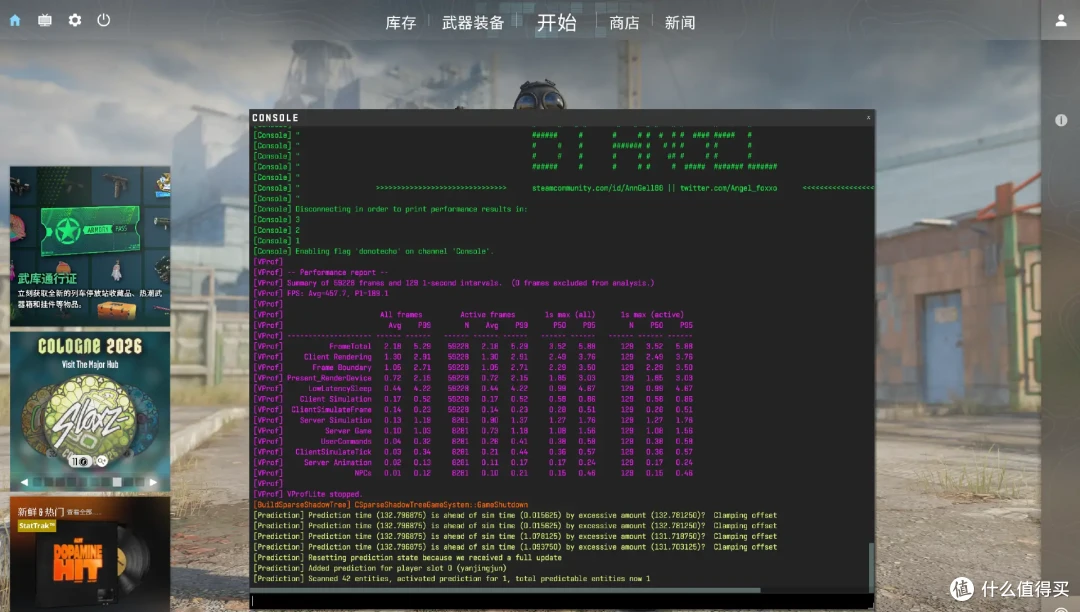Open the watch TV icon
1080x612 pixels.
coord(45,21)
